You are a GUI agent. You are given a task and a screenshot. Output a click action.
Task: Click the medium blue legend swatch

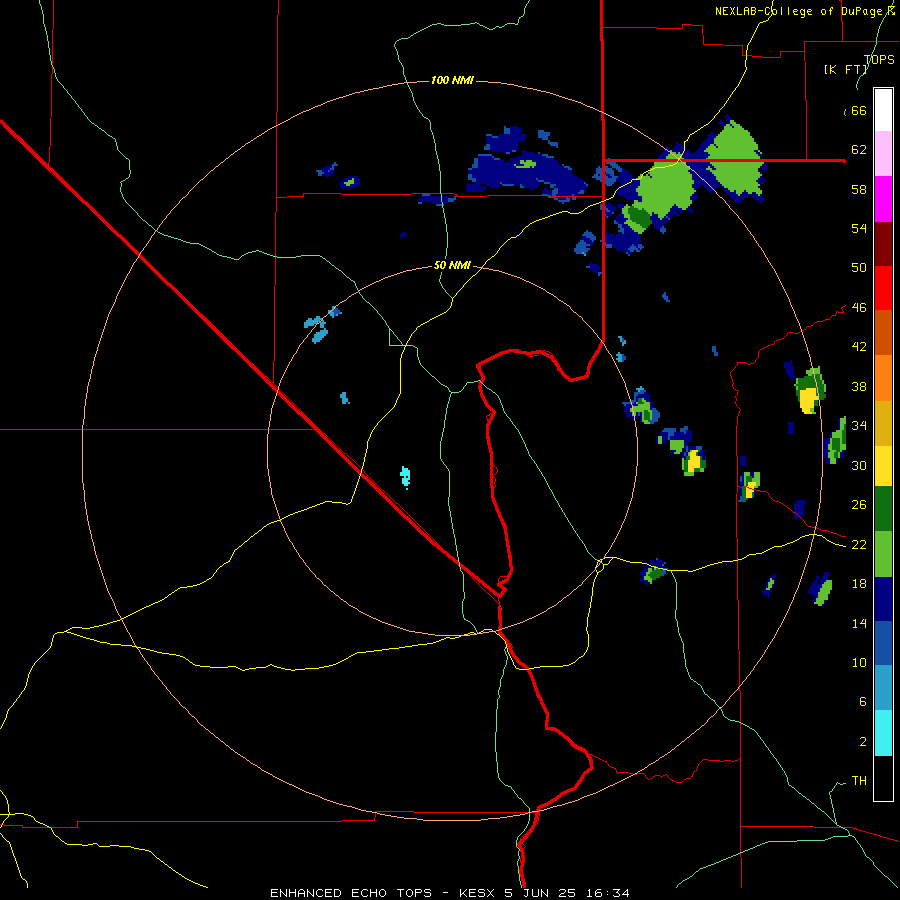[883, 643]
